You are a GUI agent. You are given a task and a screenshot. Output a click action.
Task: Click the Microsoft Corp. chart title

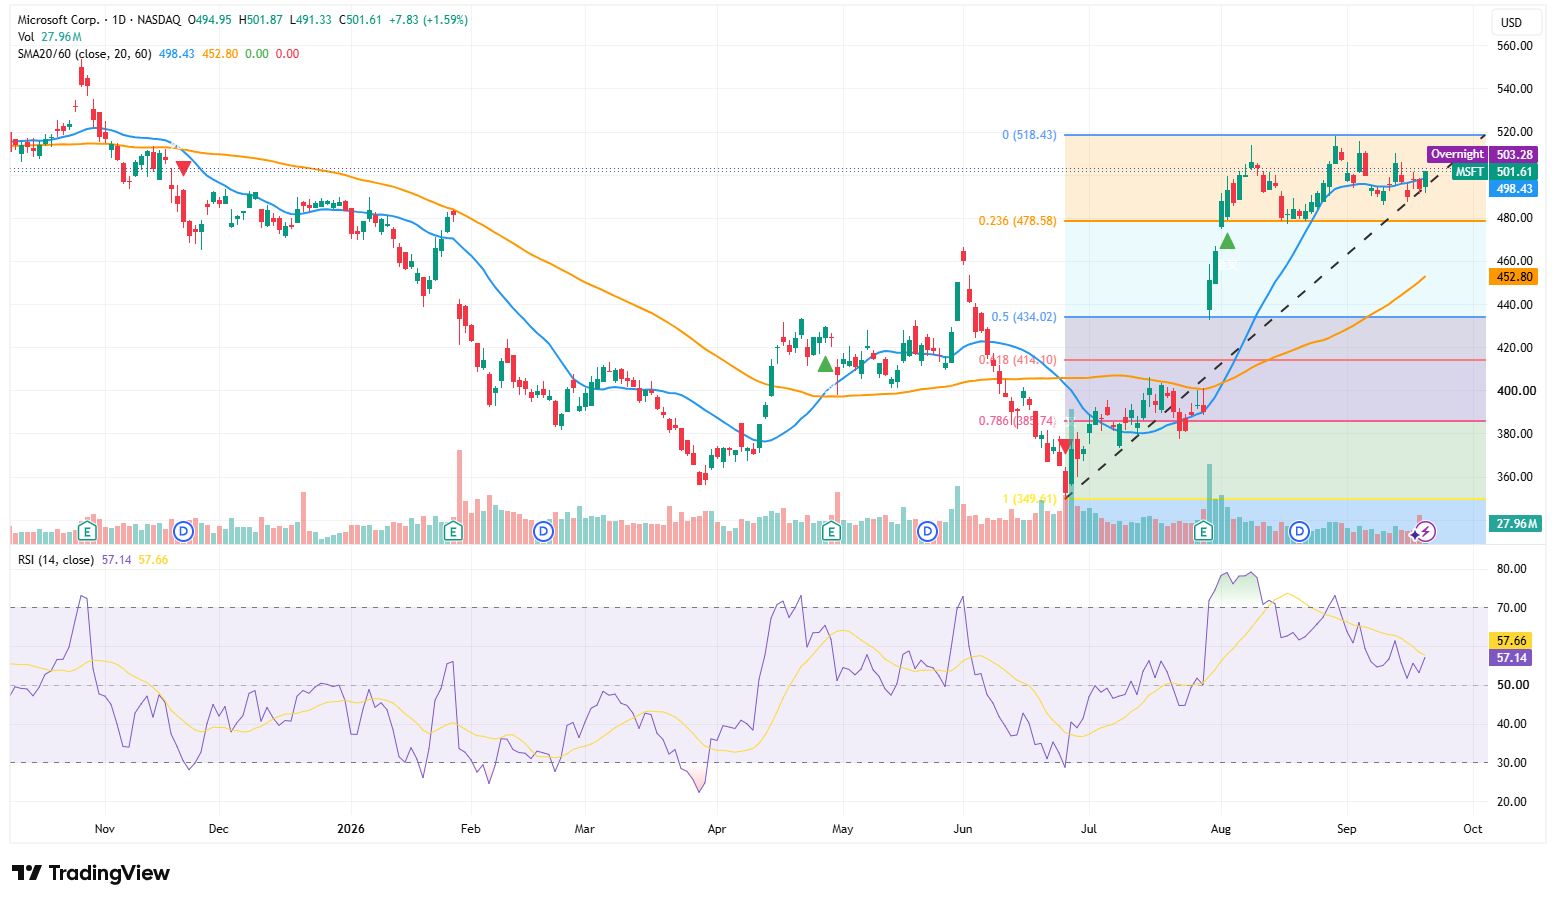point(60,20)
